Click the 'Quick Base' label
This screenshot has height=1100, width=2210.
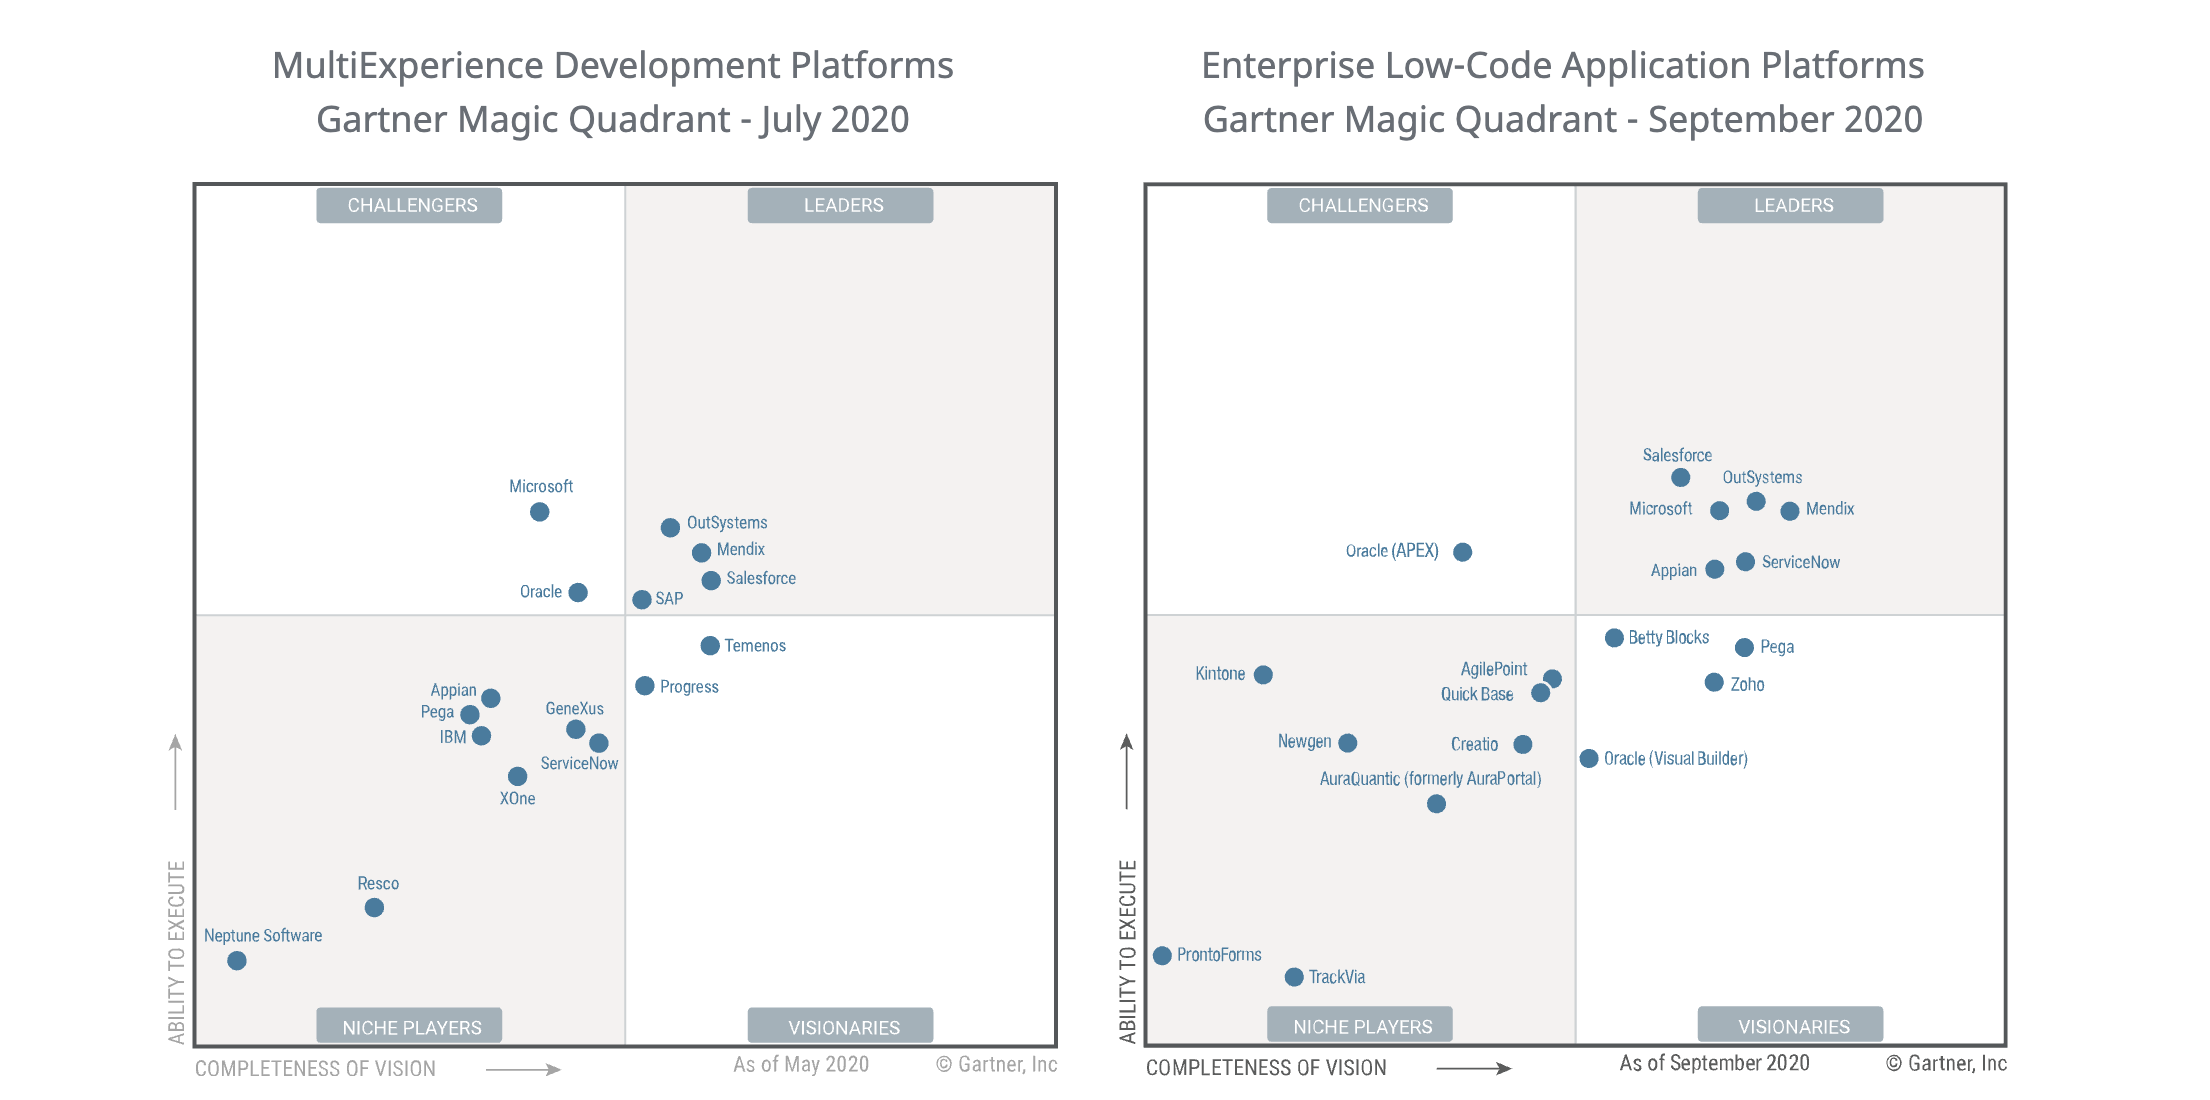1477,694
